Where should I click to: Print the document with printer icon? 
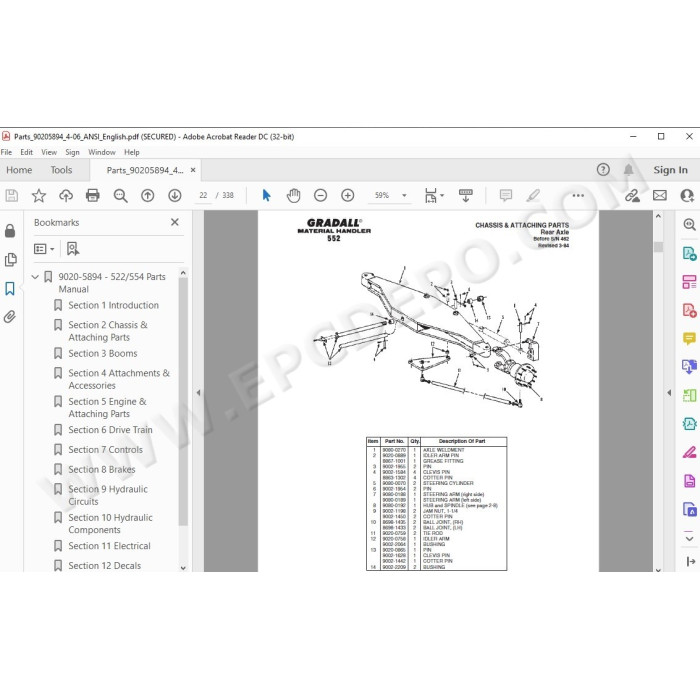click(93, 196)
